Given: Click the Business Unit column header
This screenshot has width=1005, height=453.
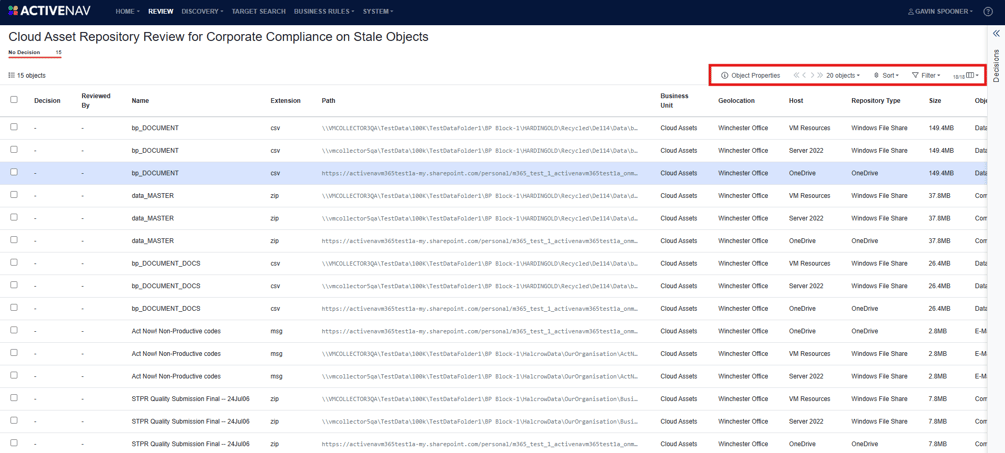Looking at the screenshot, I should point(674,101).
